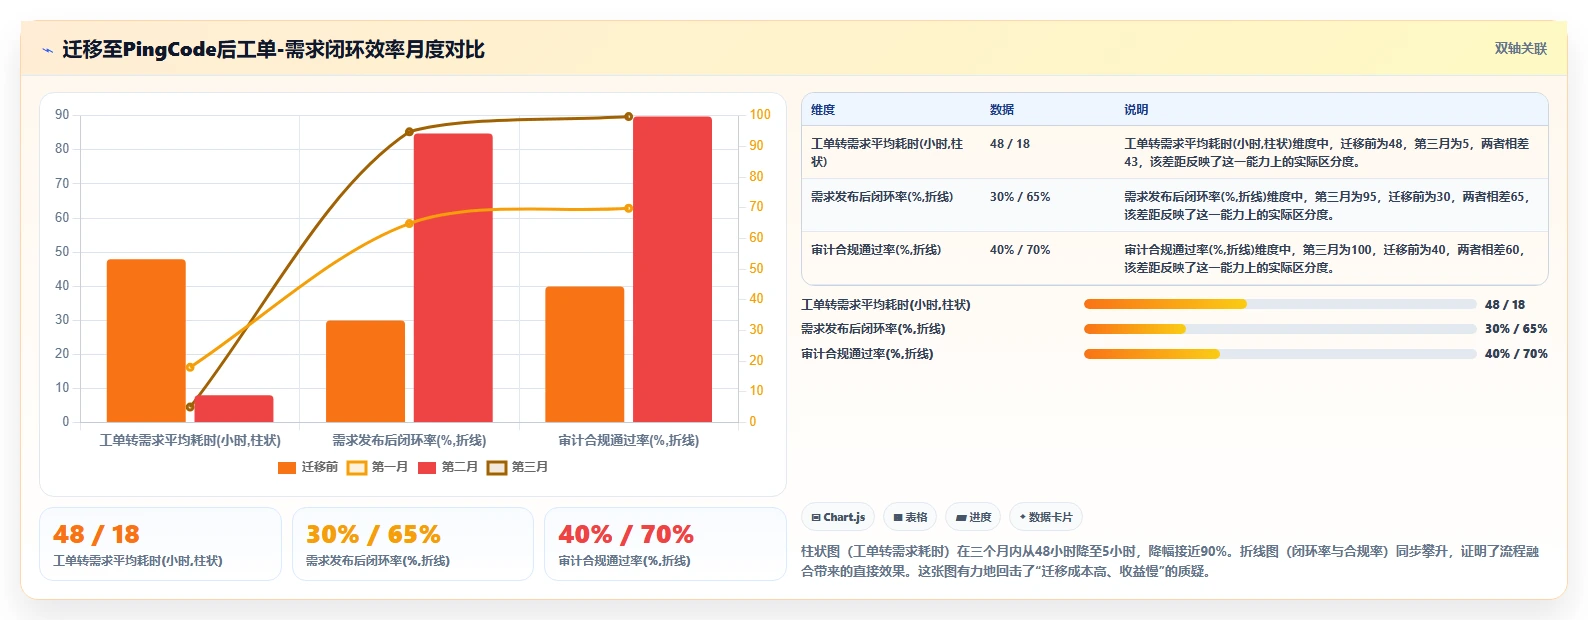Click the orange 迁移前 bar for 审计合规通过率
Viewport: 1588px width, 620px height.
pyautogui.click(x=585, y=354)
